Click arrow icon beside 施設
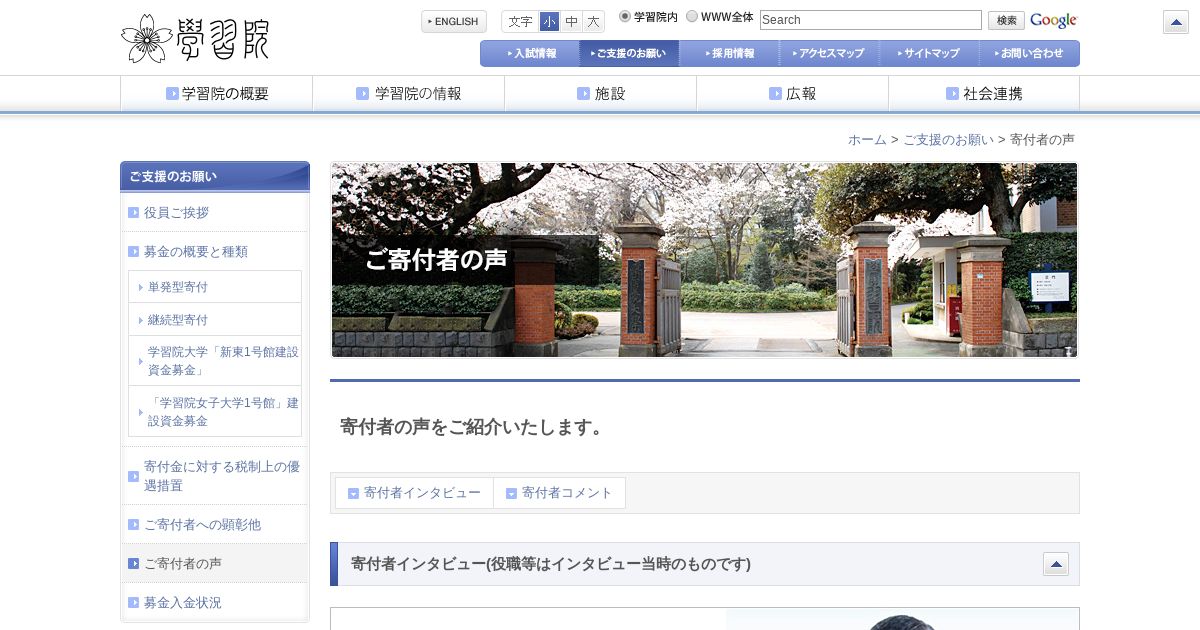This screenshot has width=1200, height=630. pos(583,94)
